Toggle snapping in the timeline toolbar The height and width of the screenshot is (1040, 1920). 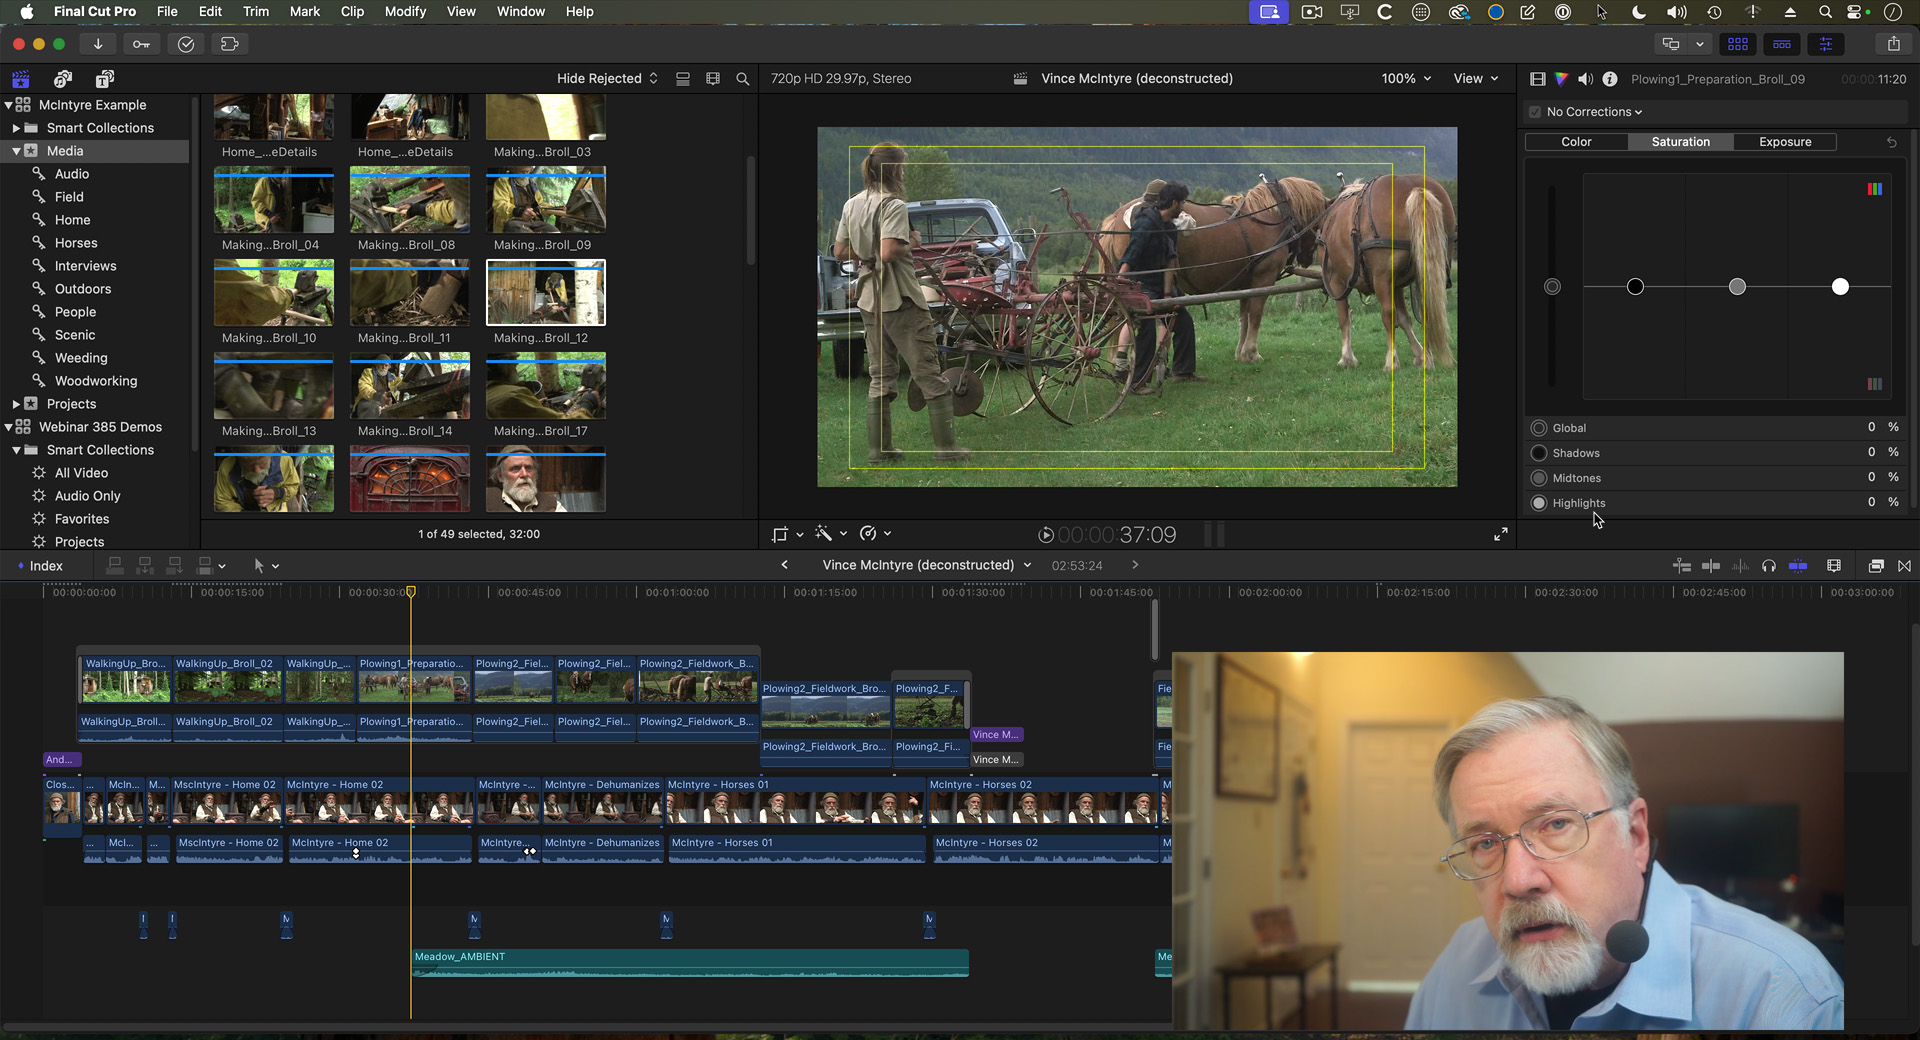click(1797, 566)
